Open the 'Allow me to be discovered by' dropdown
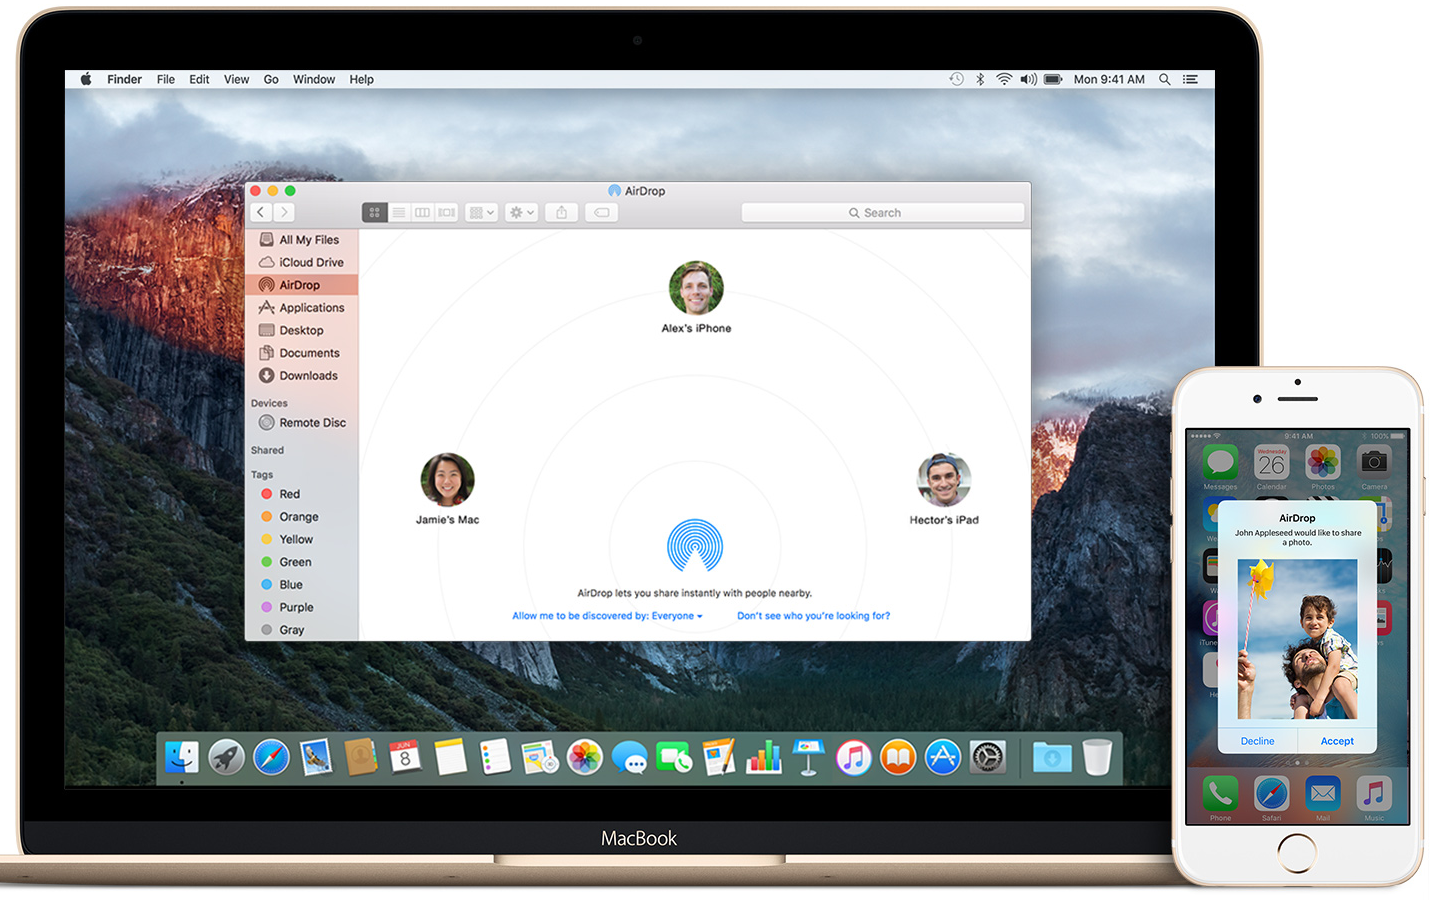Screen dimensions: 1436x900 point(607,616)
